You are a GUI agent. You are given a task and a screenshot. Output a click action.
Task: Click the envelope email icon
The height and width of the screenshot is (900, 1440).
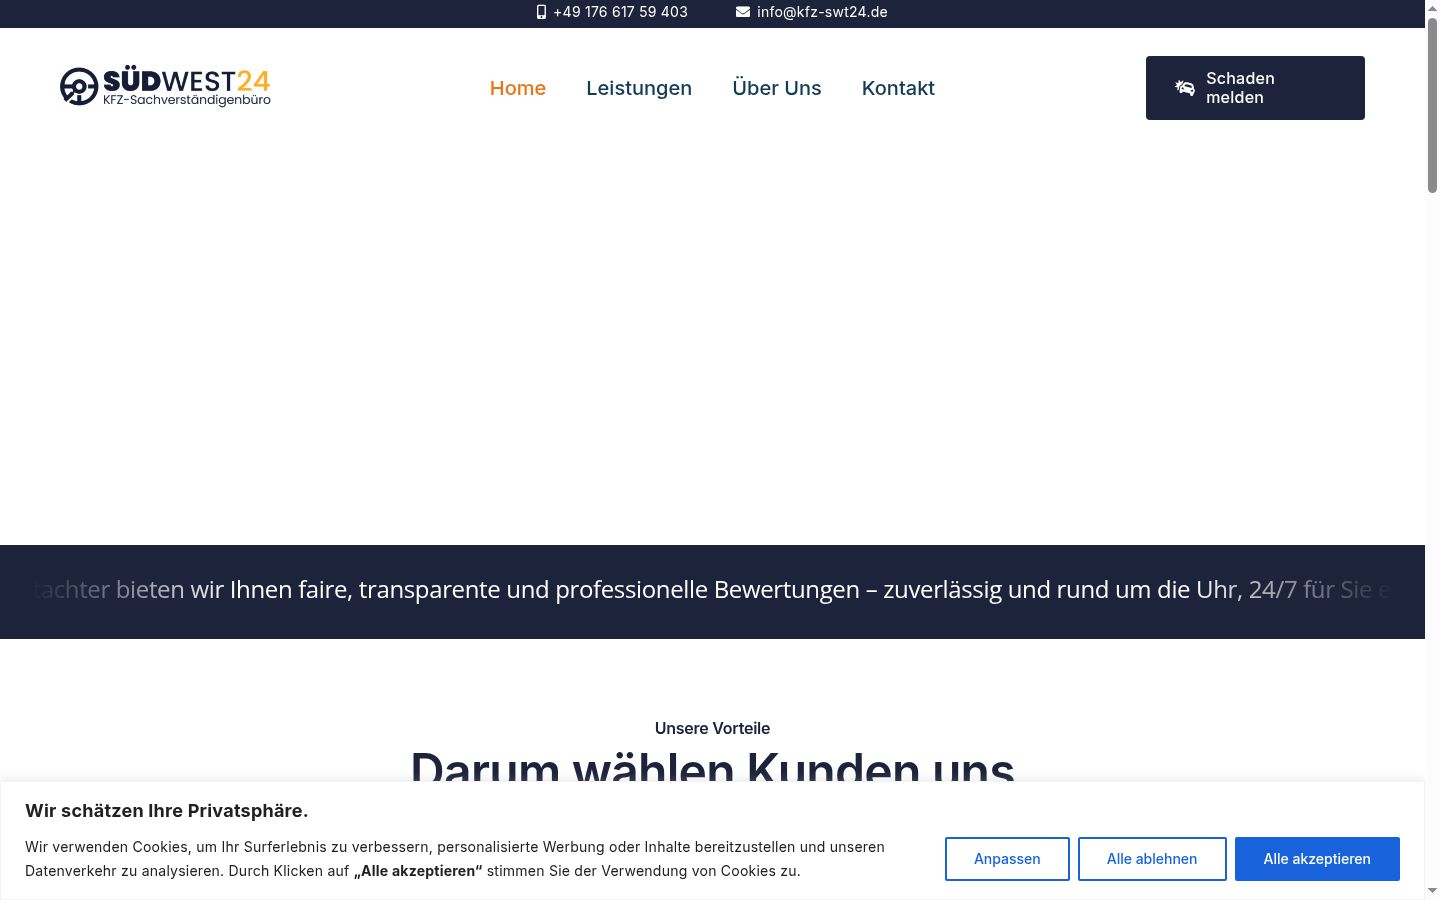click(x=742, y=12)
